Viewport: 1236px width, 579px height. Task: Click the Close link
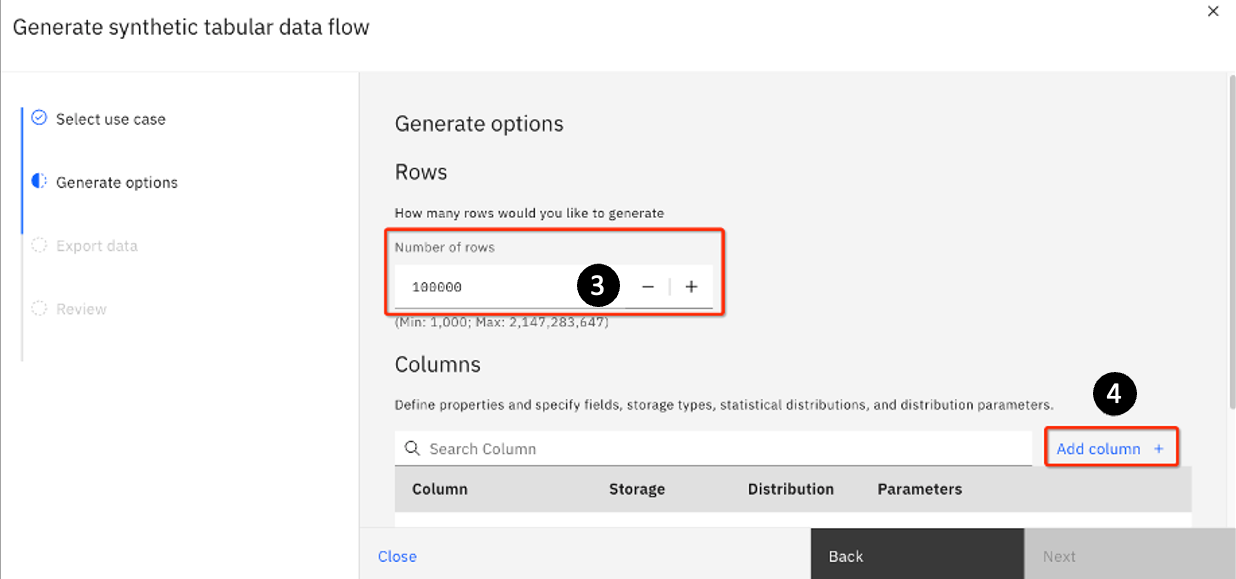click(397, 556)
